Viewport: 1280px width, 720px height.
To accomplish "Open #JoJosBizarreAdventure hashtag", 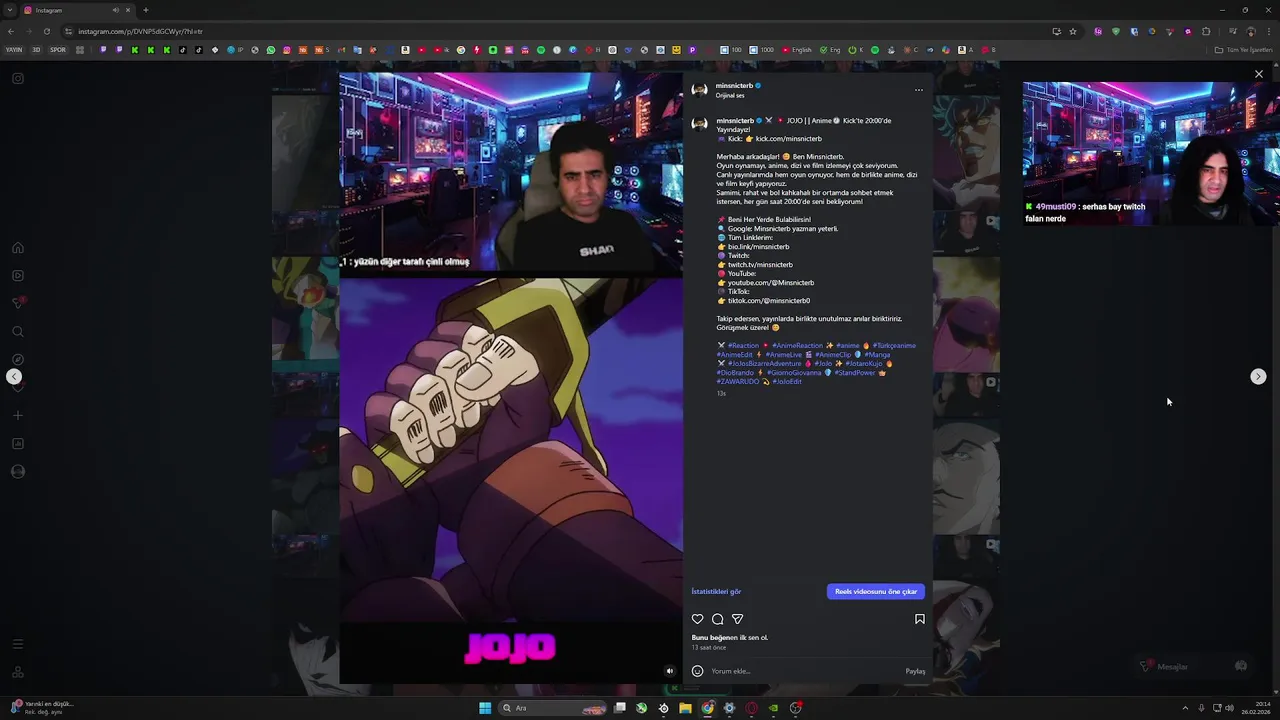I will [764, 364].
